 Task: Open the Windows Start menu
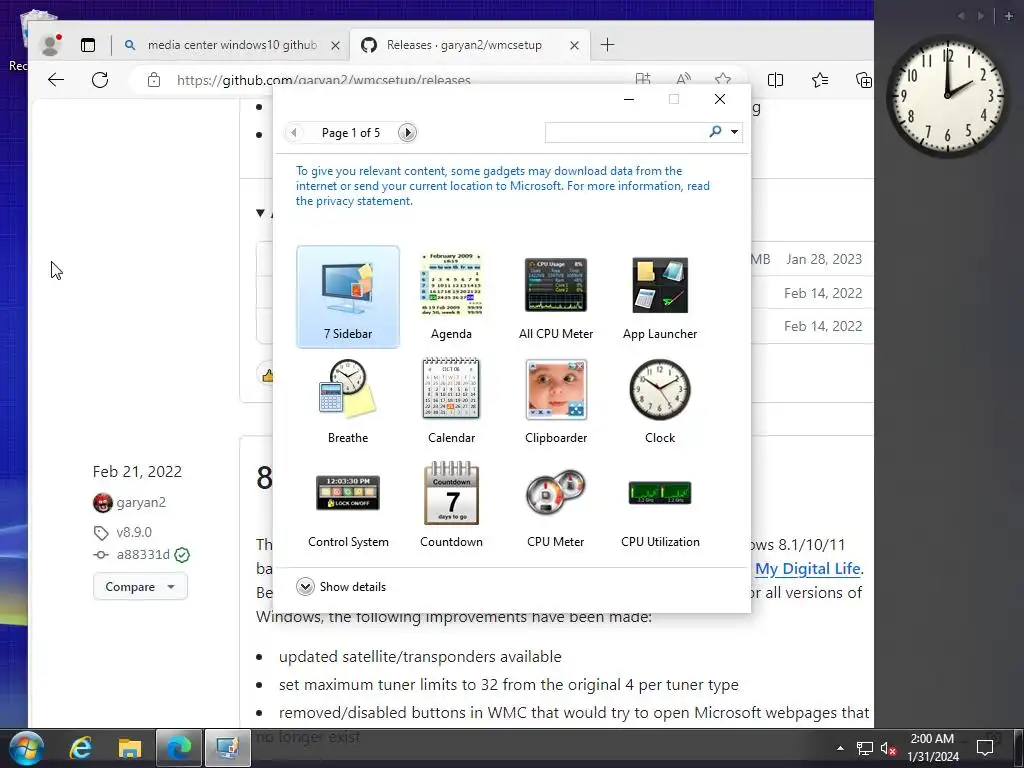tap(25, 748)
